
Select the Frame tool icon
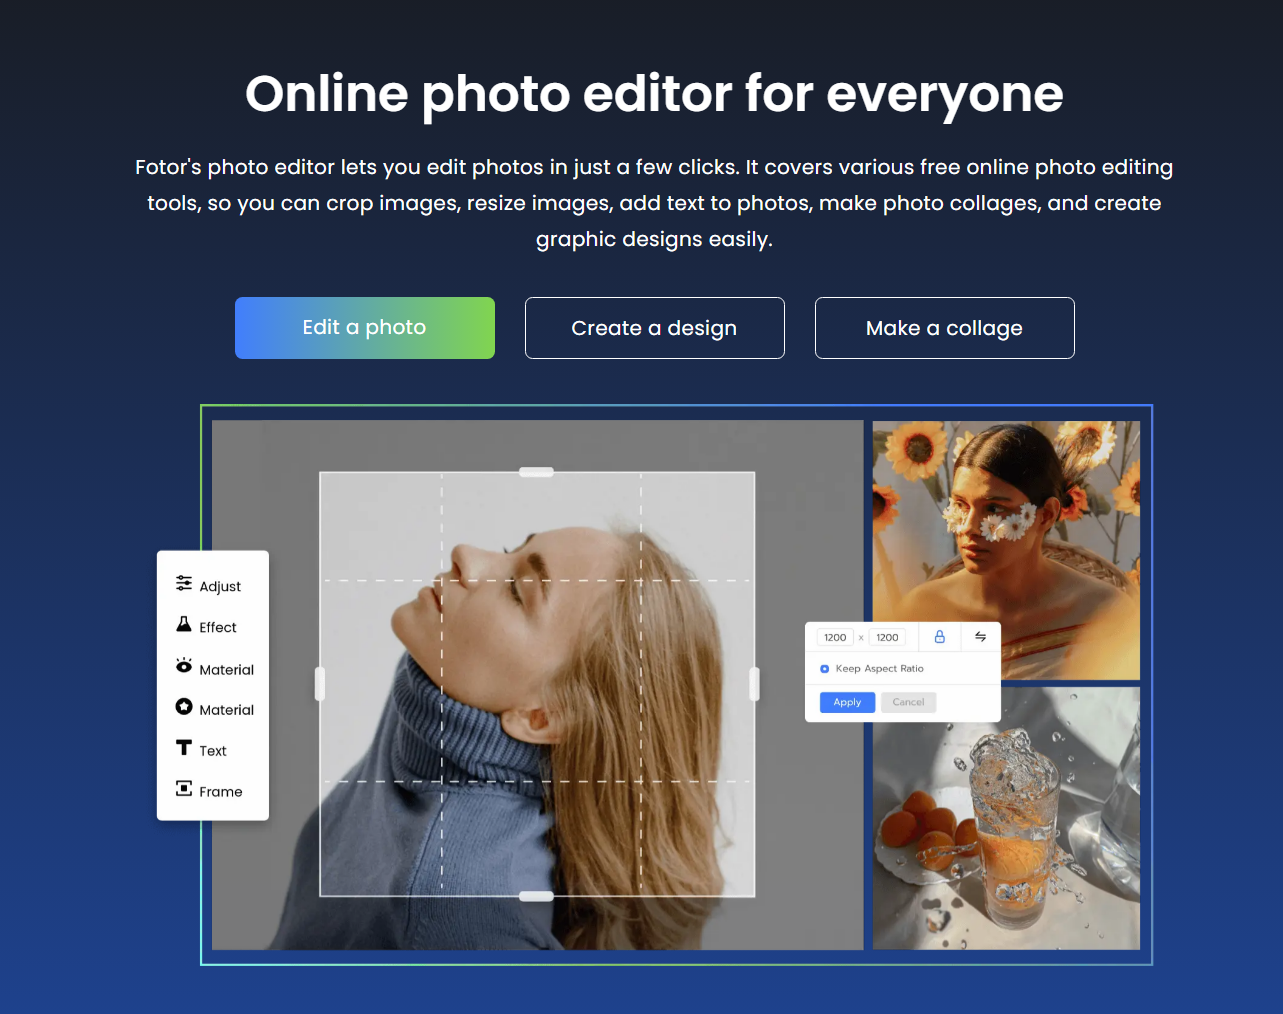pos(184,788)
